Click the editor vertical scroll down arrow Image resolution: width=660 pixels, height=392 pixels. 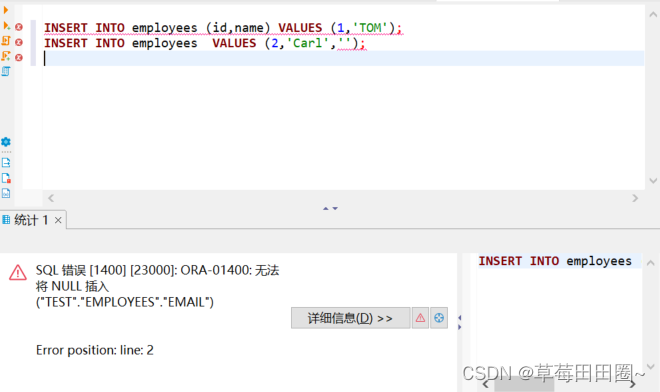coord(653,181)
